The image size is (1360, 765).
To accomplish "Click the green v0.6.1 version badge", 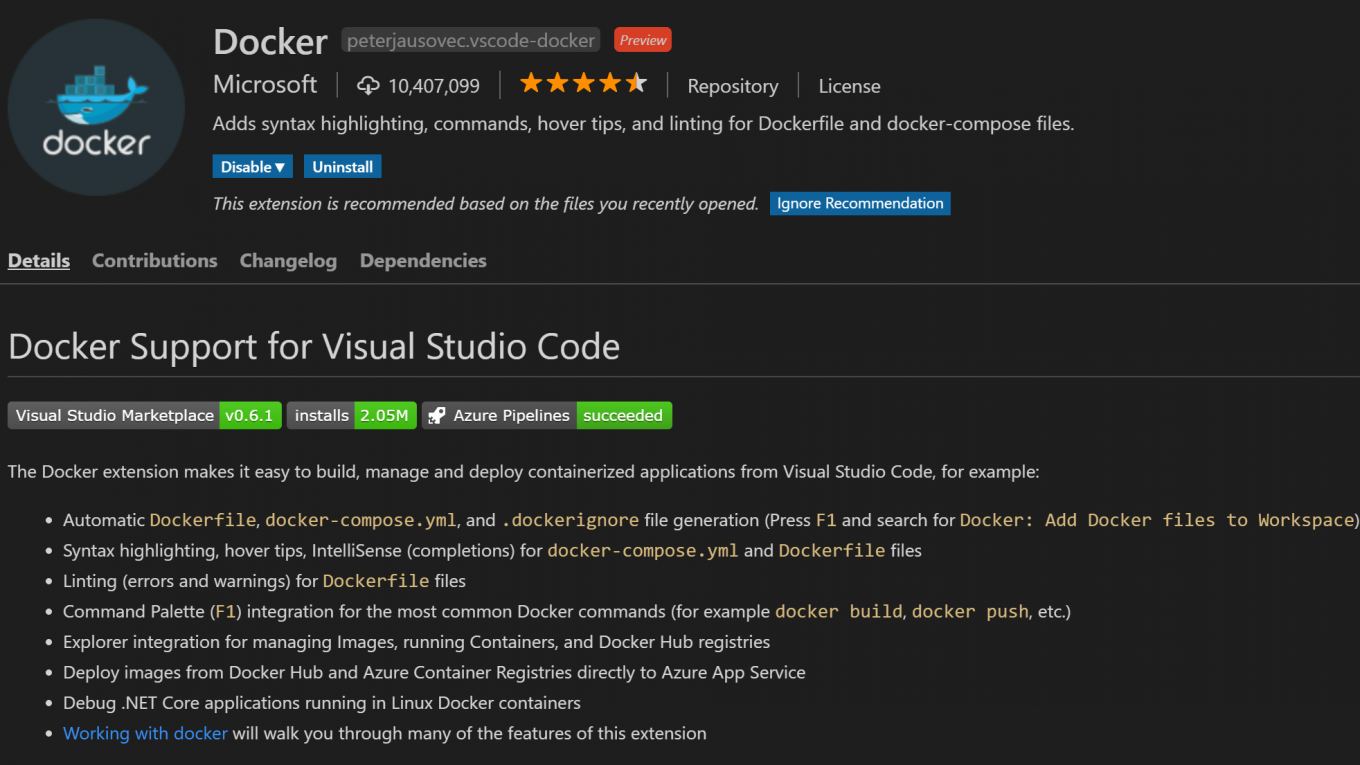I will point(250,415).
